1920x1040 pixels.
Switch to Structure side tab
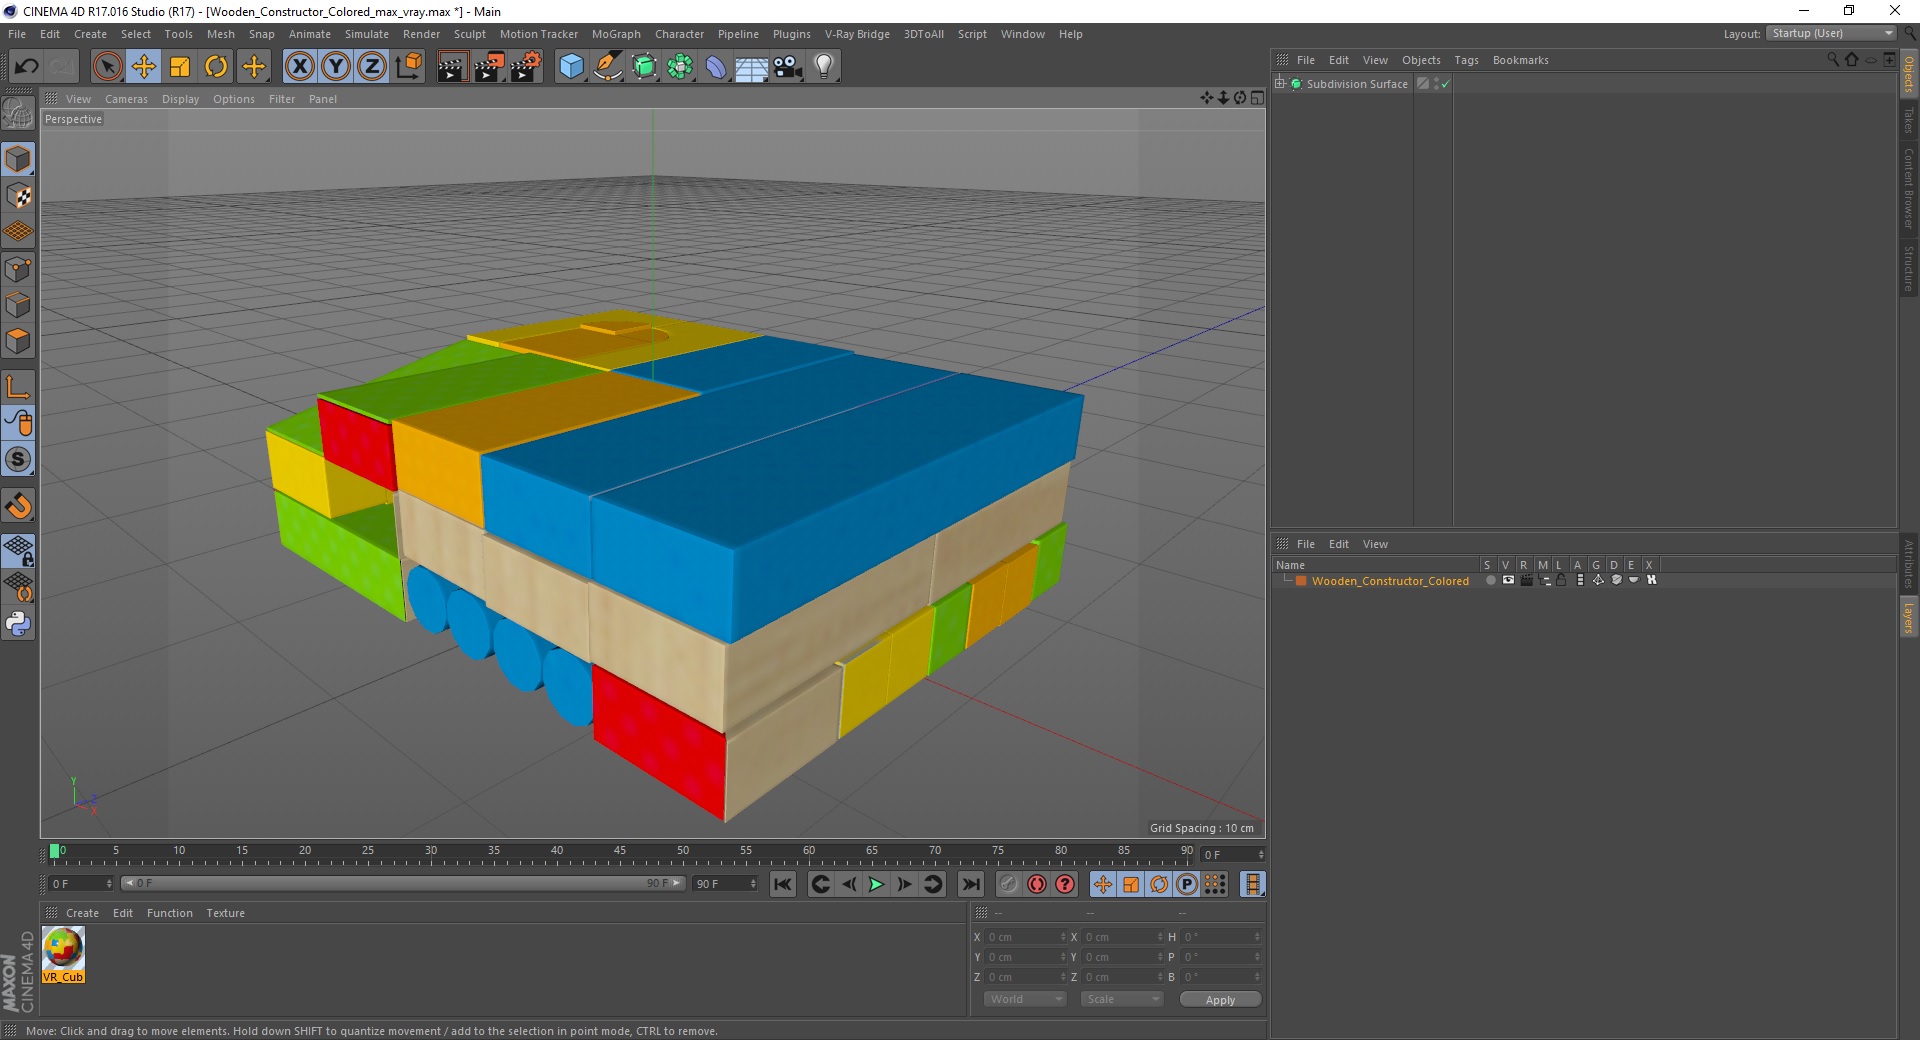1909,268
